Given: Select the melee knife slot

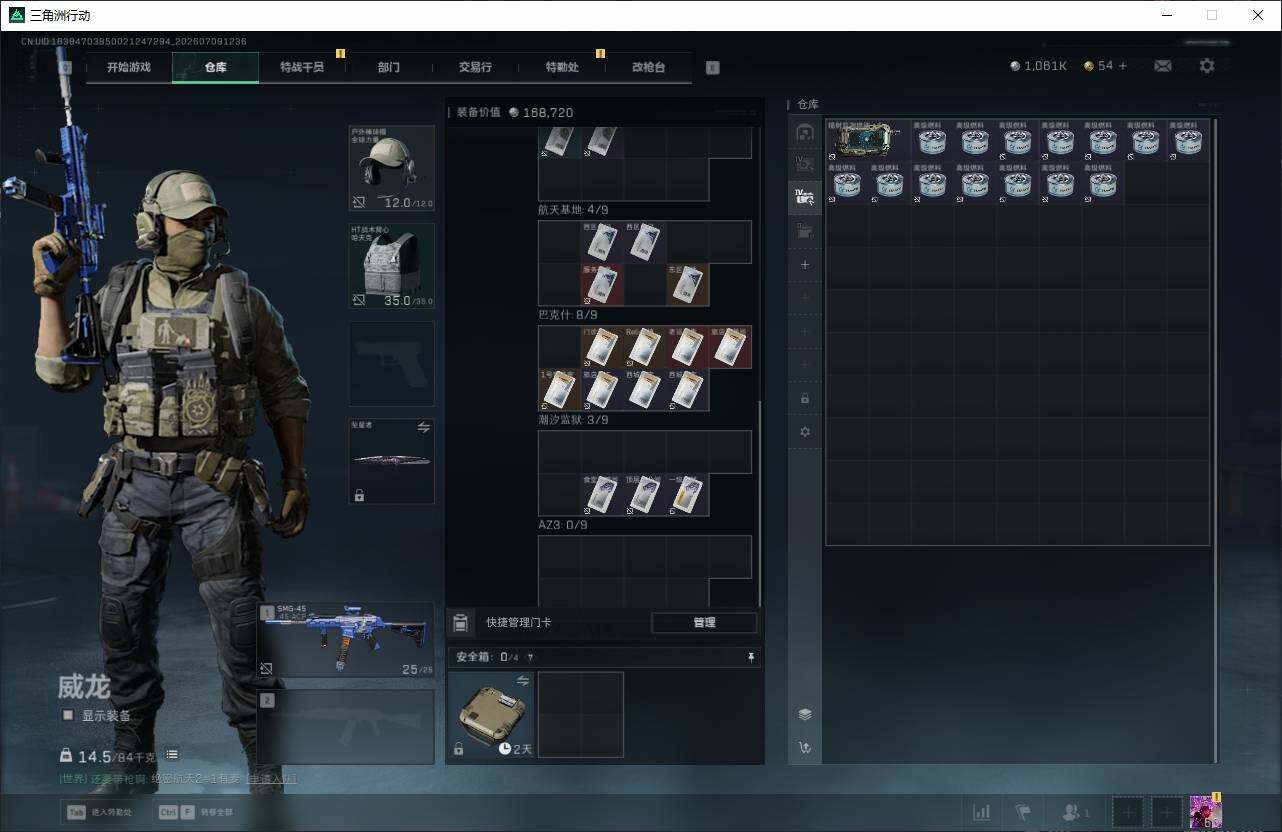Looking at the screenshot, I should click(391, 461).
